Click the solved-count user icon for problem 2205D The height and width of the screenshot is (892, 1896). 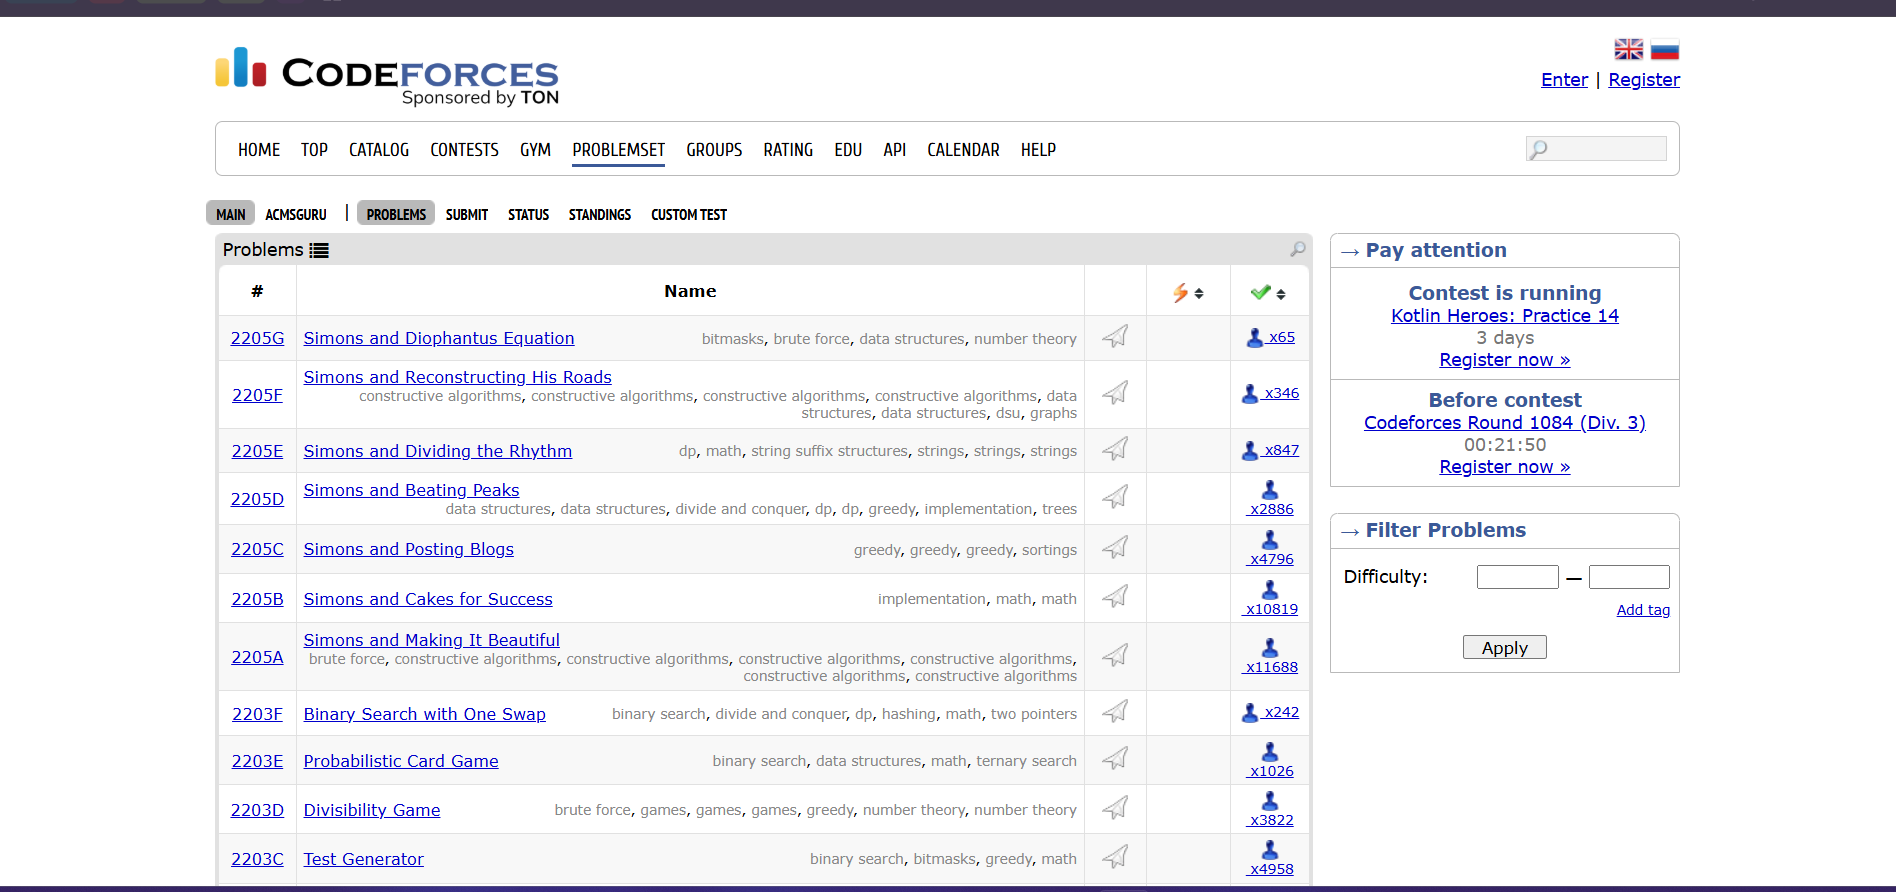tap(1270, 490)
